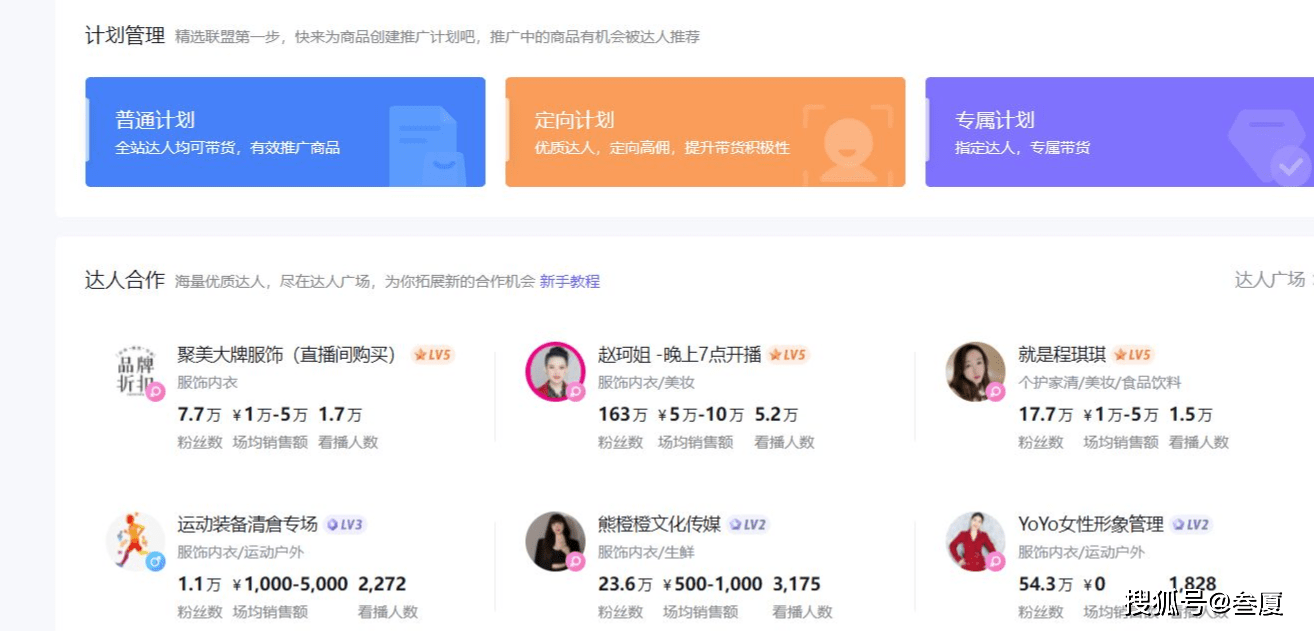Screen dimensions: 1314x631
Task: Open the 新手教程 tutorial link
Action: click(569, 282)
